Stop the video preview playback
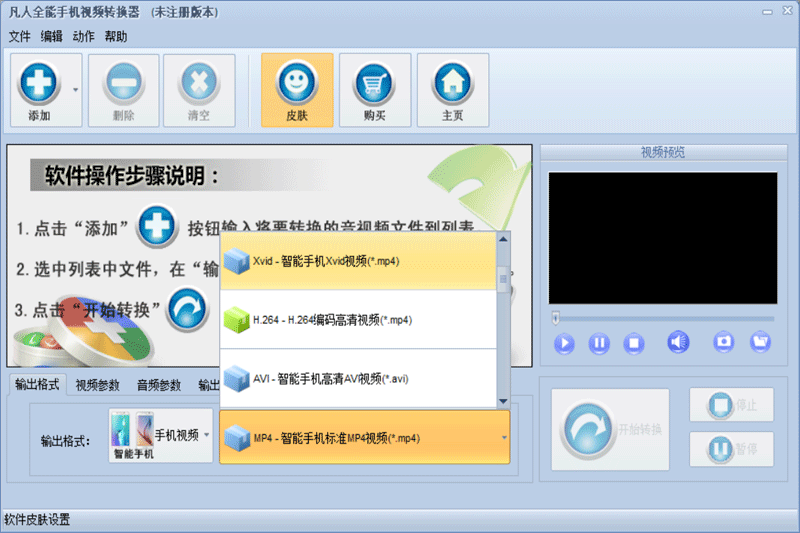Viewport: 800px width, 533px height. (634, 343)
